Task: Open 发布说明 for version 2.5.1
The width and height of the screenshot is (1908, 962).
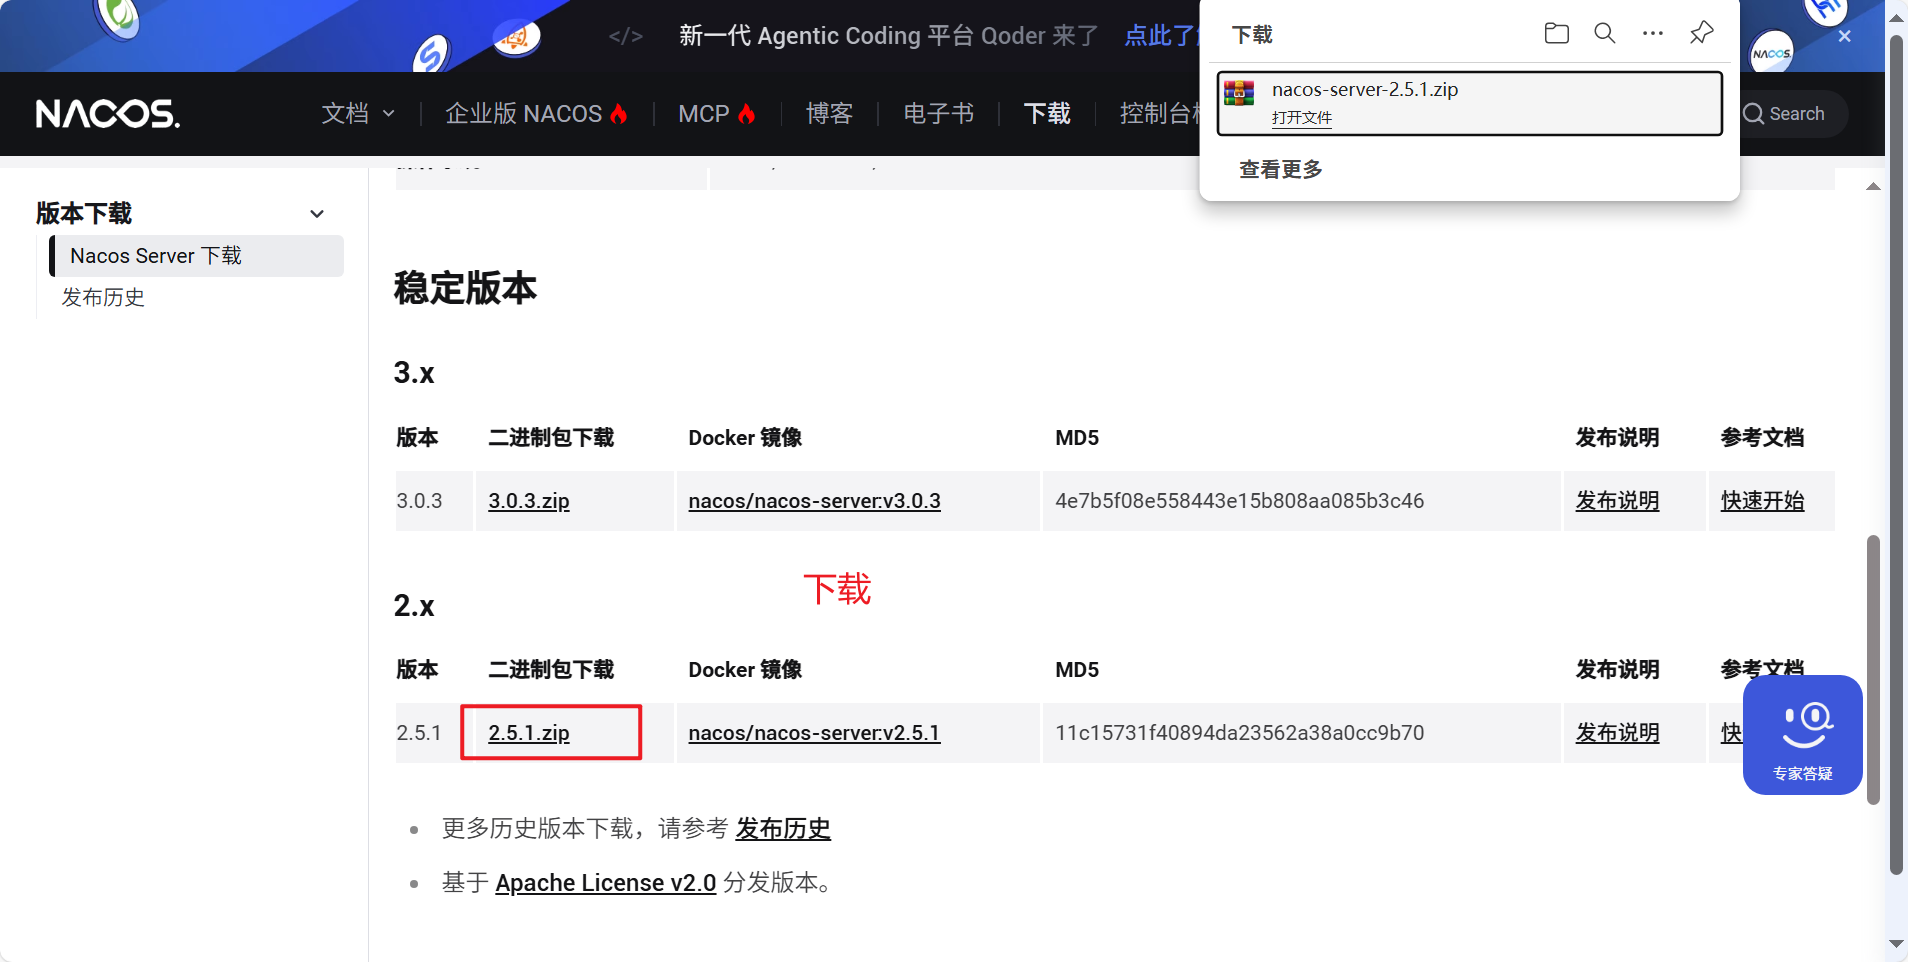Action: (x=1617, y=733)
